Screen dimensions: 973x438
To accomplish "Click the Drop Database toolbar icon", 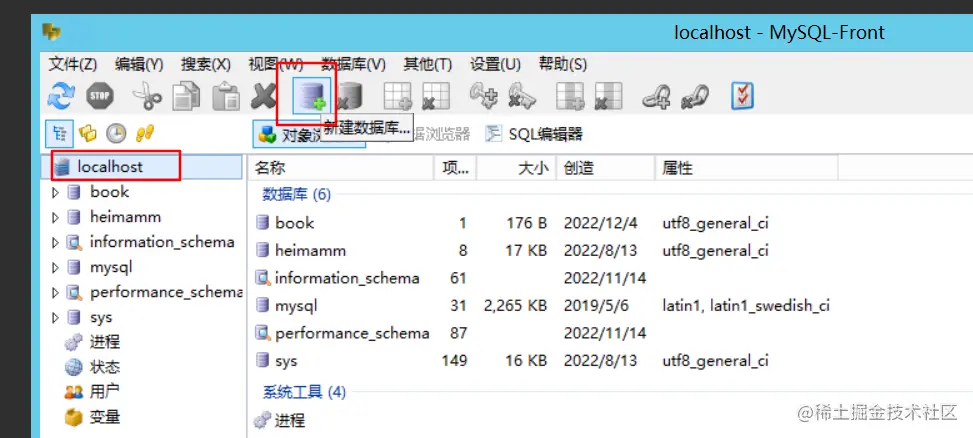I will 349,96.
